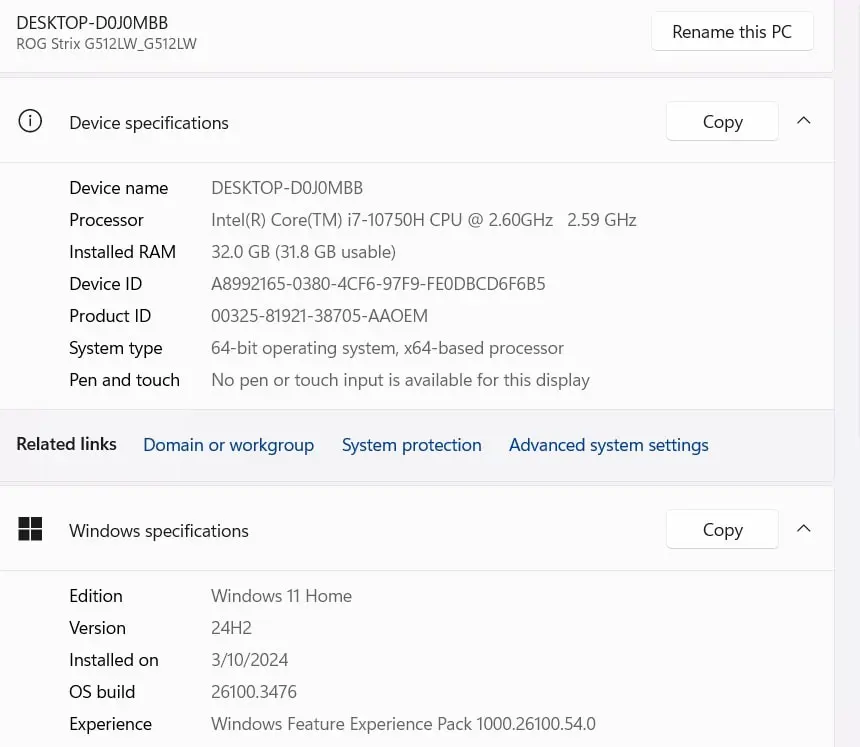Viewport: 860px width, 747px height.
Task: Select the Device ID value A8992165-0380-4CF6-97F9-FE0DBCD6F6B5
Action: coord(378,284)
